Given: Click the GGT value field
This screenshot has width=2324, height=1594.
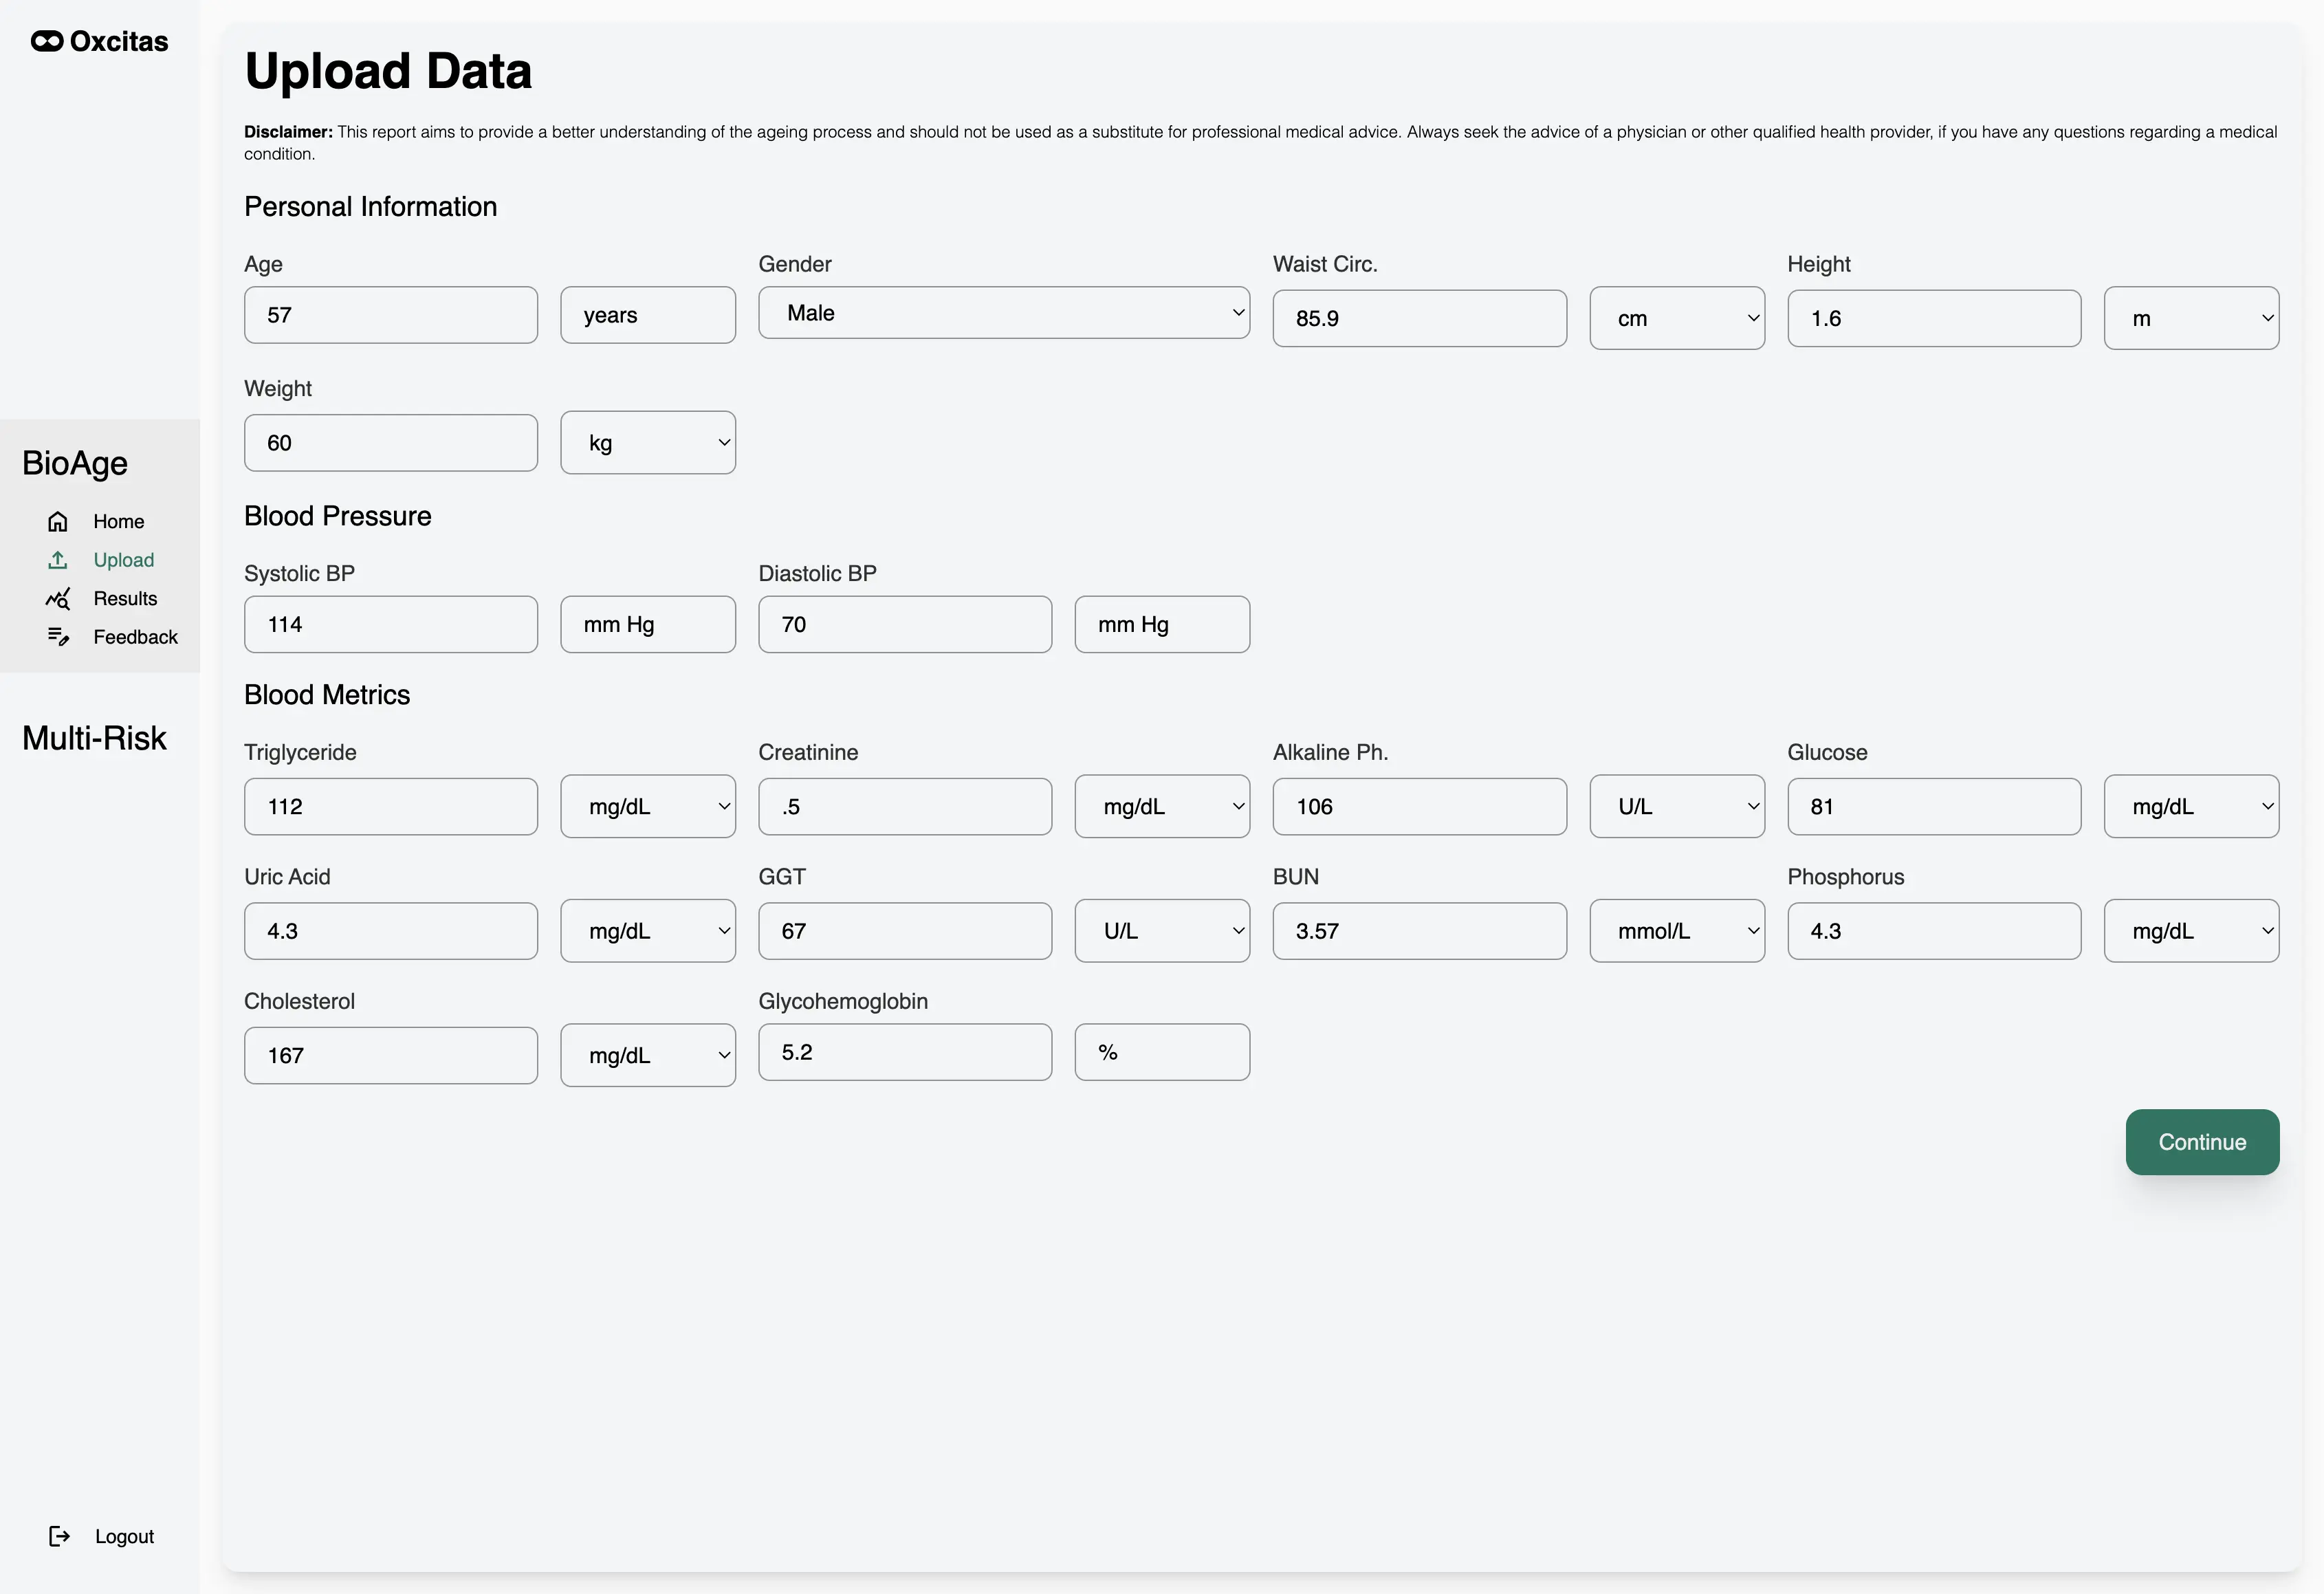Looking at the screenshot, I should coord(905,931).
